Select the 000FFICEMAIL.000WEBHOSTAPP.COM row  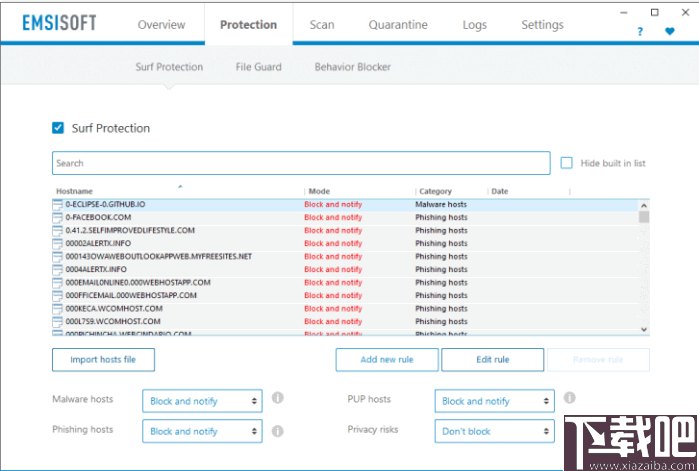click(x=345, y=295)
